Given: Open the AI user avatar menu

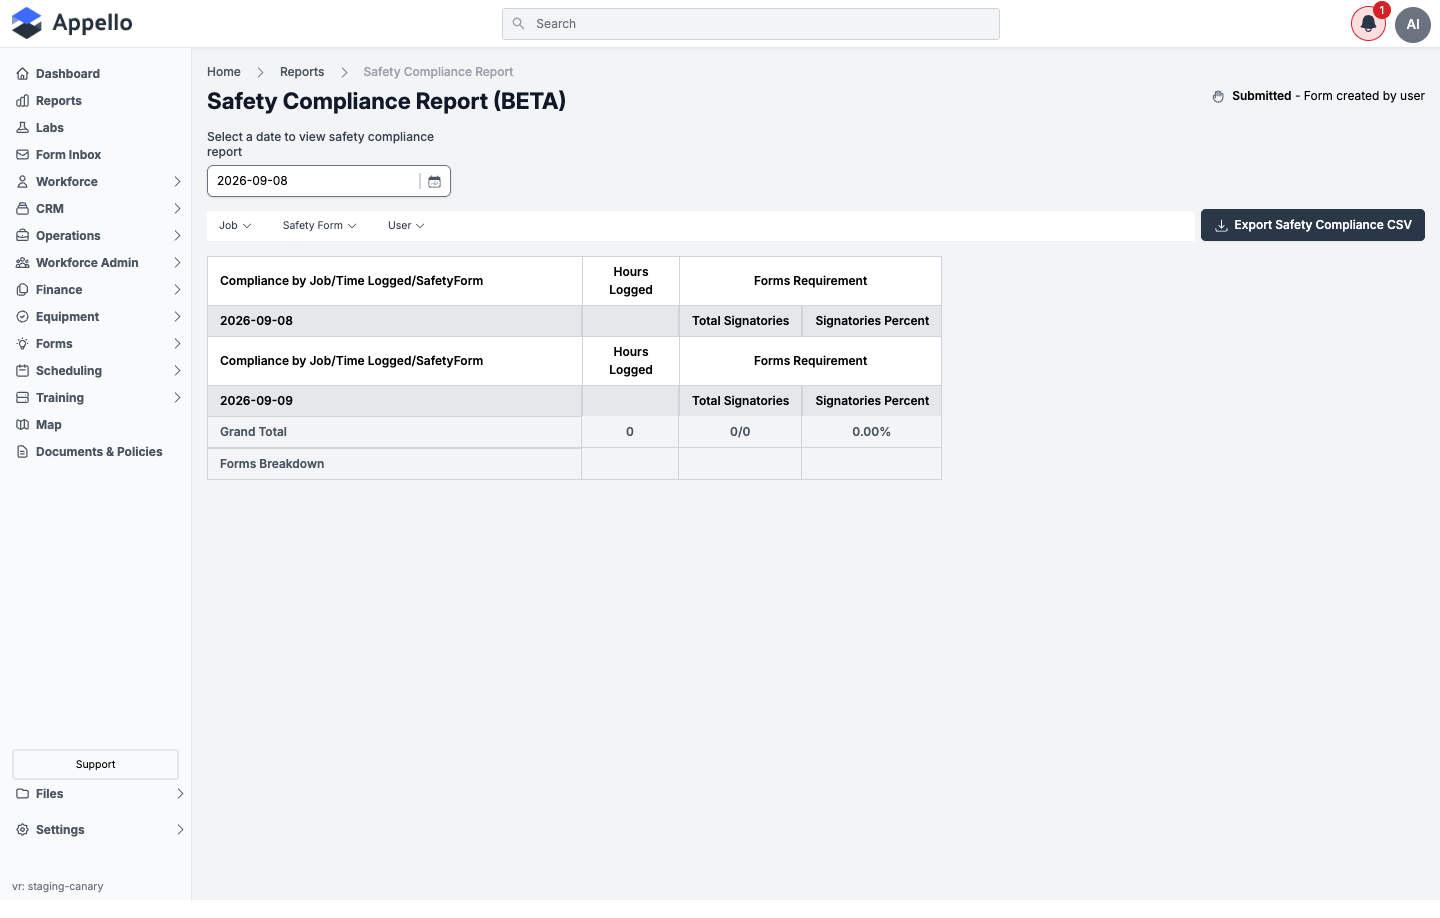Looking at the screenshot, I should (1413, 24).
